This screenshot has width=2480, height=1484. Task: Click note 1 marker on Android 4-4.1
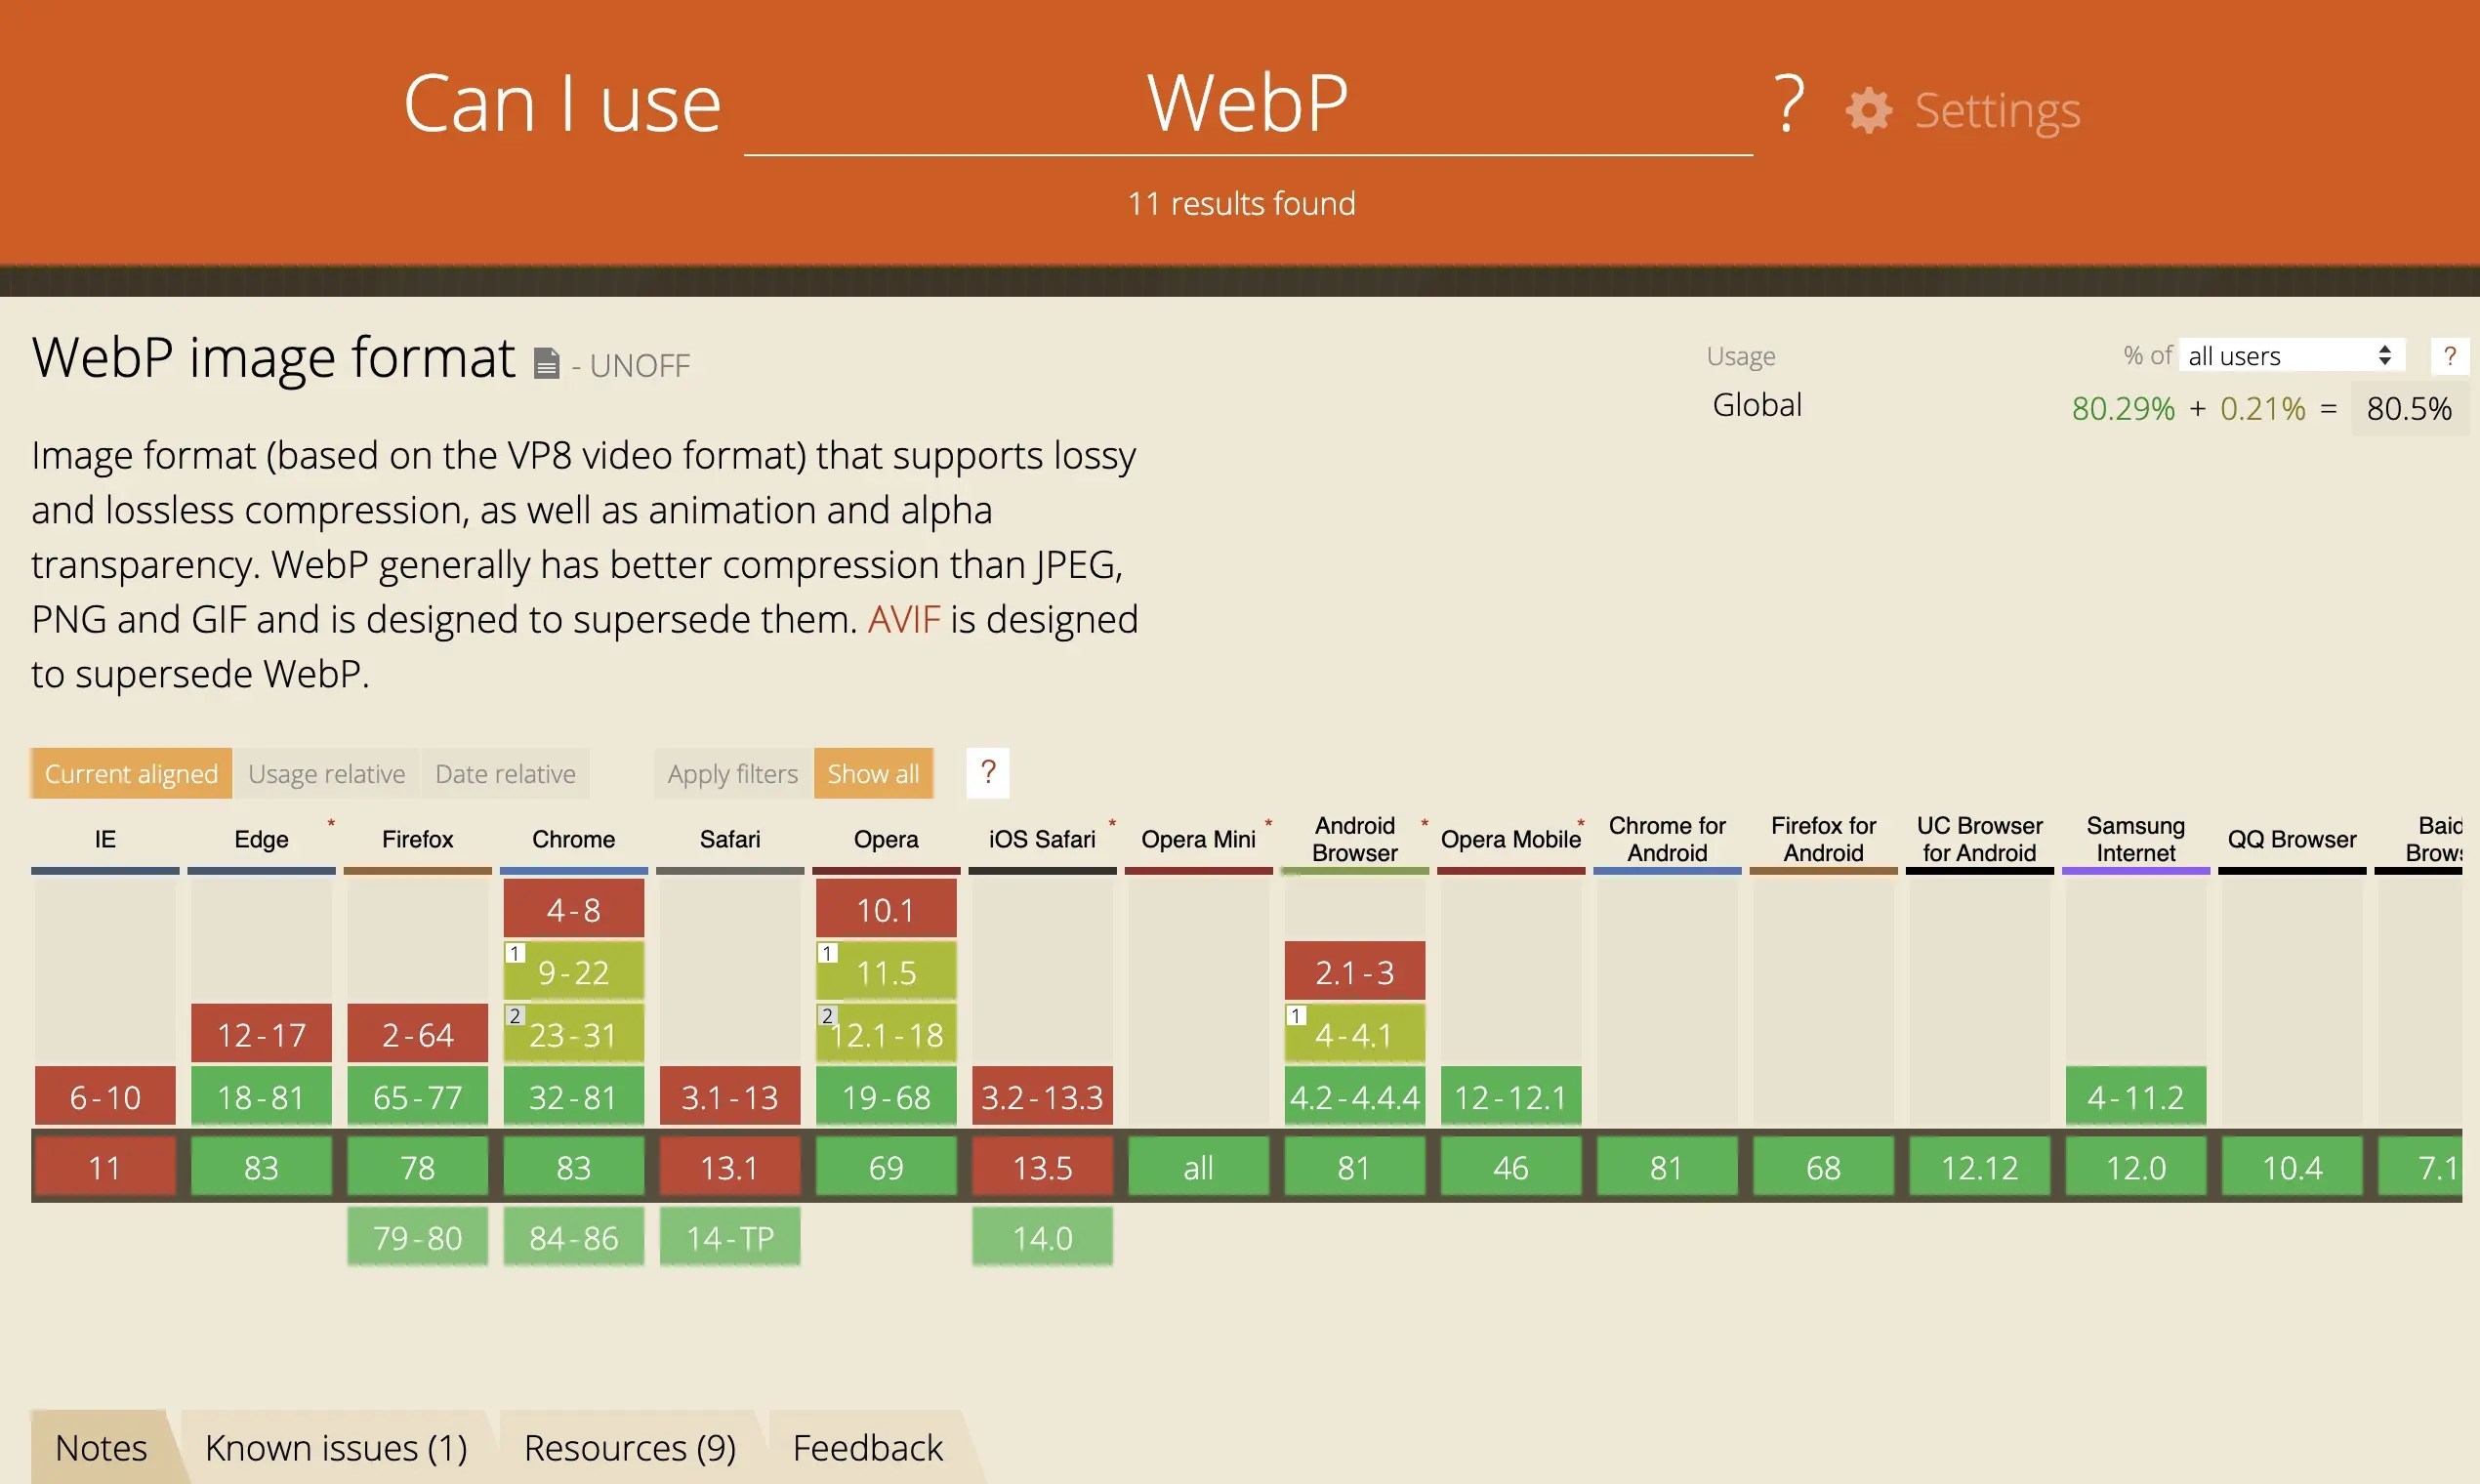pos(1296,1016)
